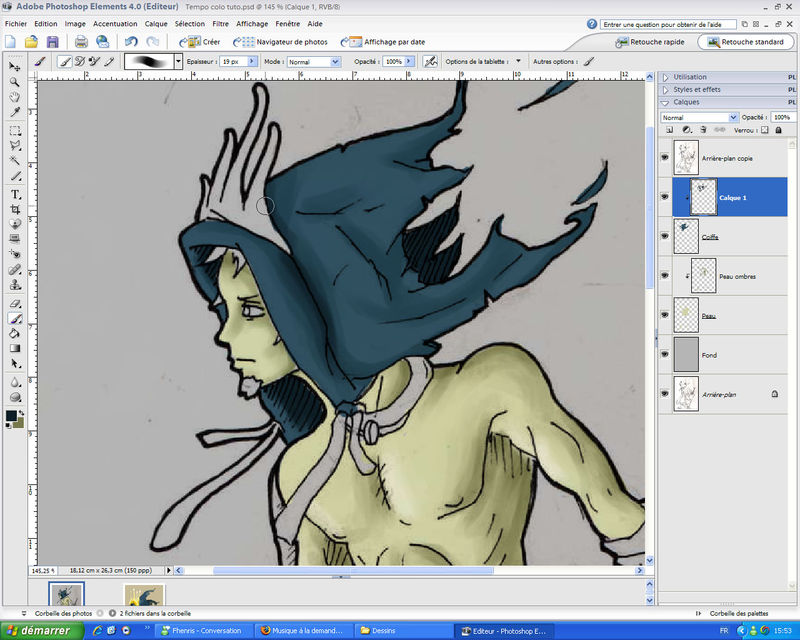Open the Affichage menu
The width and height of the screenshot is (800, 640).
(252, 23)
